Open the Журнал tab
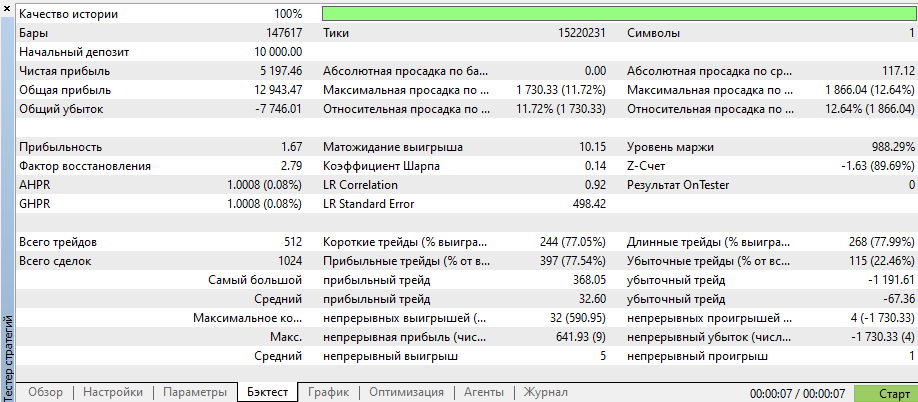Screen dimensions: 918x402 tap(545, 392)
